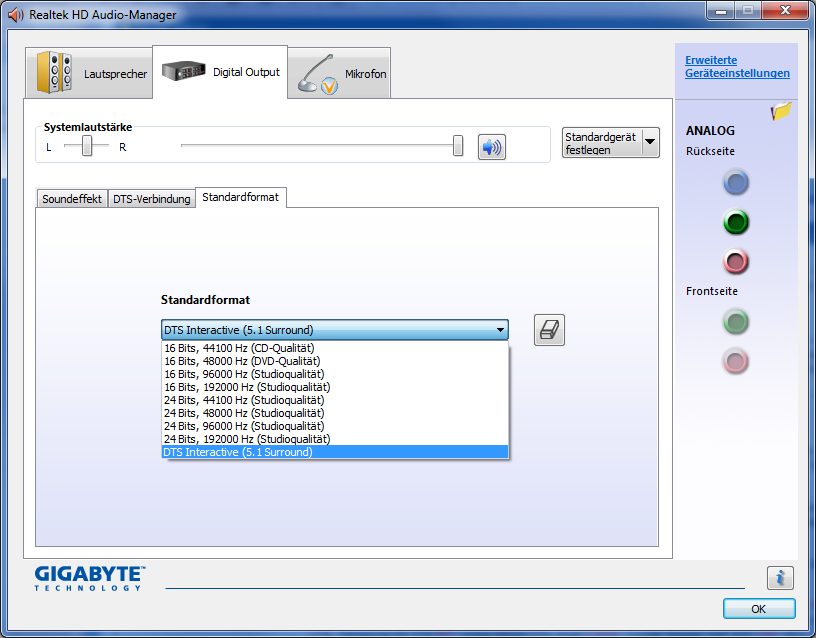This screenshot has width=816, height=638.
Task: Click the Realtek speaker title bar icon
Action: pos(16,15)
